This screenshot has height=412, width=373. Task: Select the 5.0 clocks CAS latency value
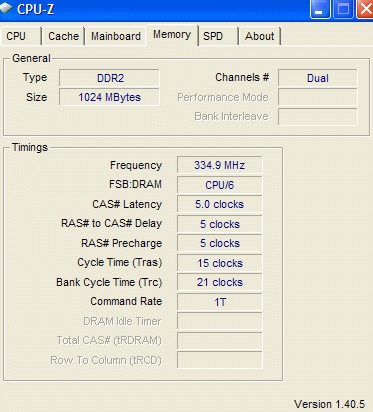point(220,204)
